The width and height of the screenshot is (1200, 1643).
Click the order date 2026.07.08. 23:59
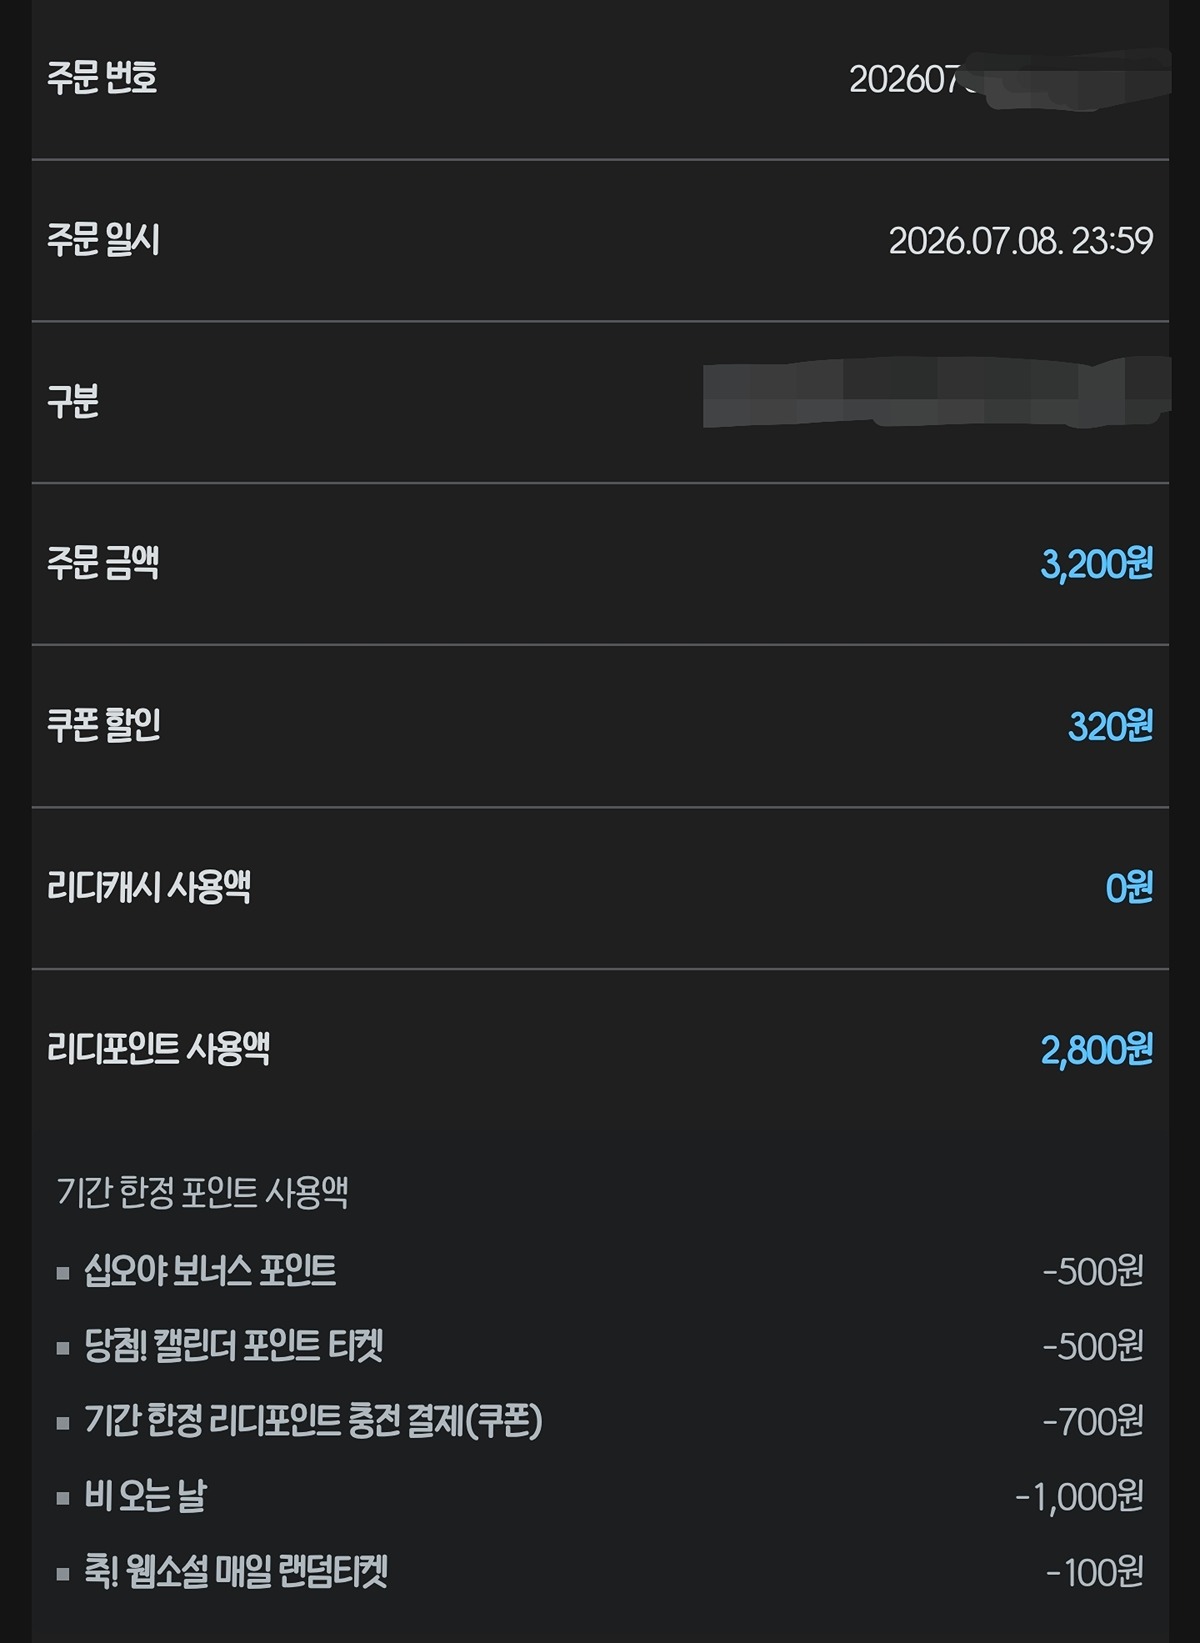pyautogui.click(x=1021, y=240)
